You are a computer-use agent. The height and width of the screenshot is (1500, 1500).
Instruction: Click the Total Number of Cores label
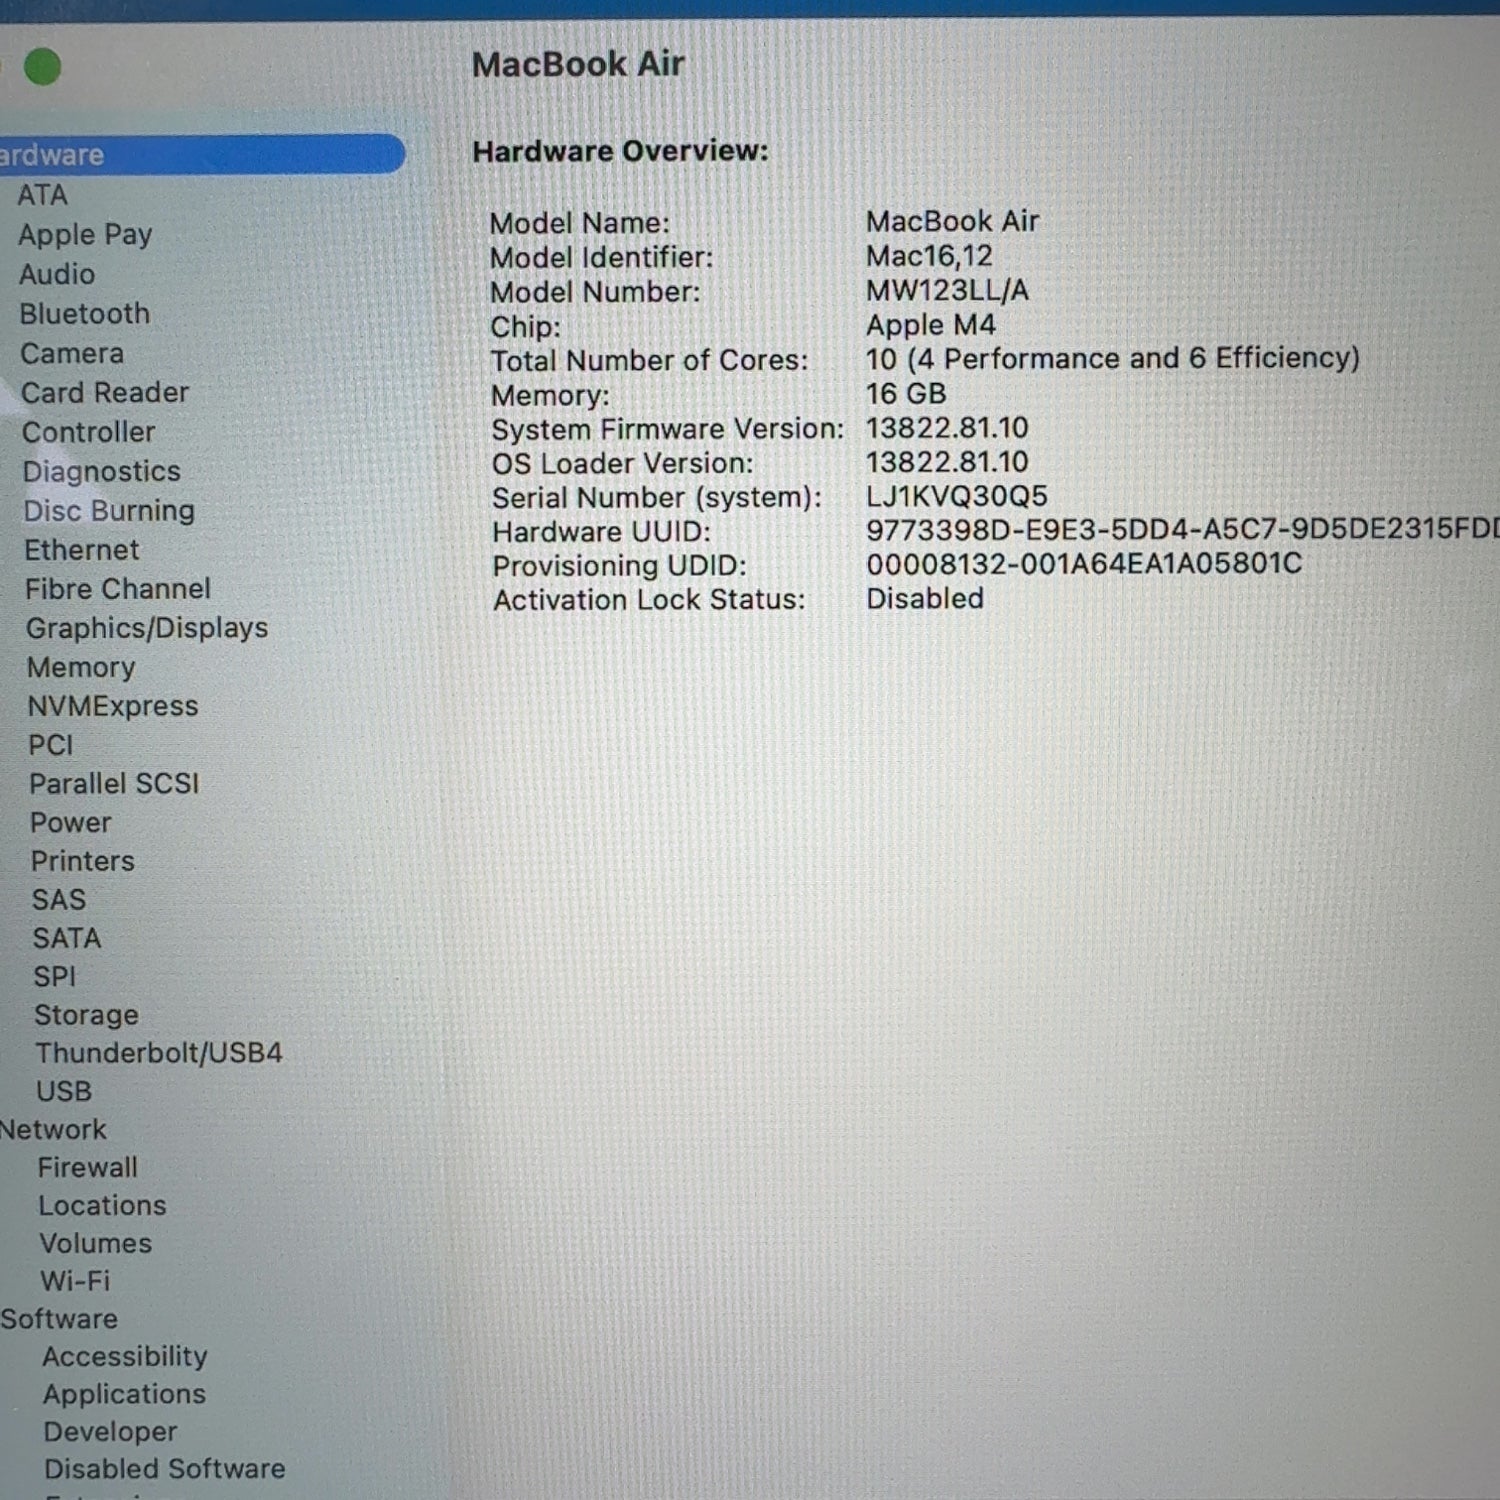[649, 360]
